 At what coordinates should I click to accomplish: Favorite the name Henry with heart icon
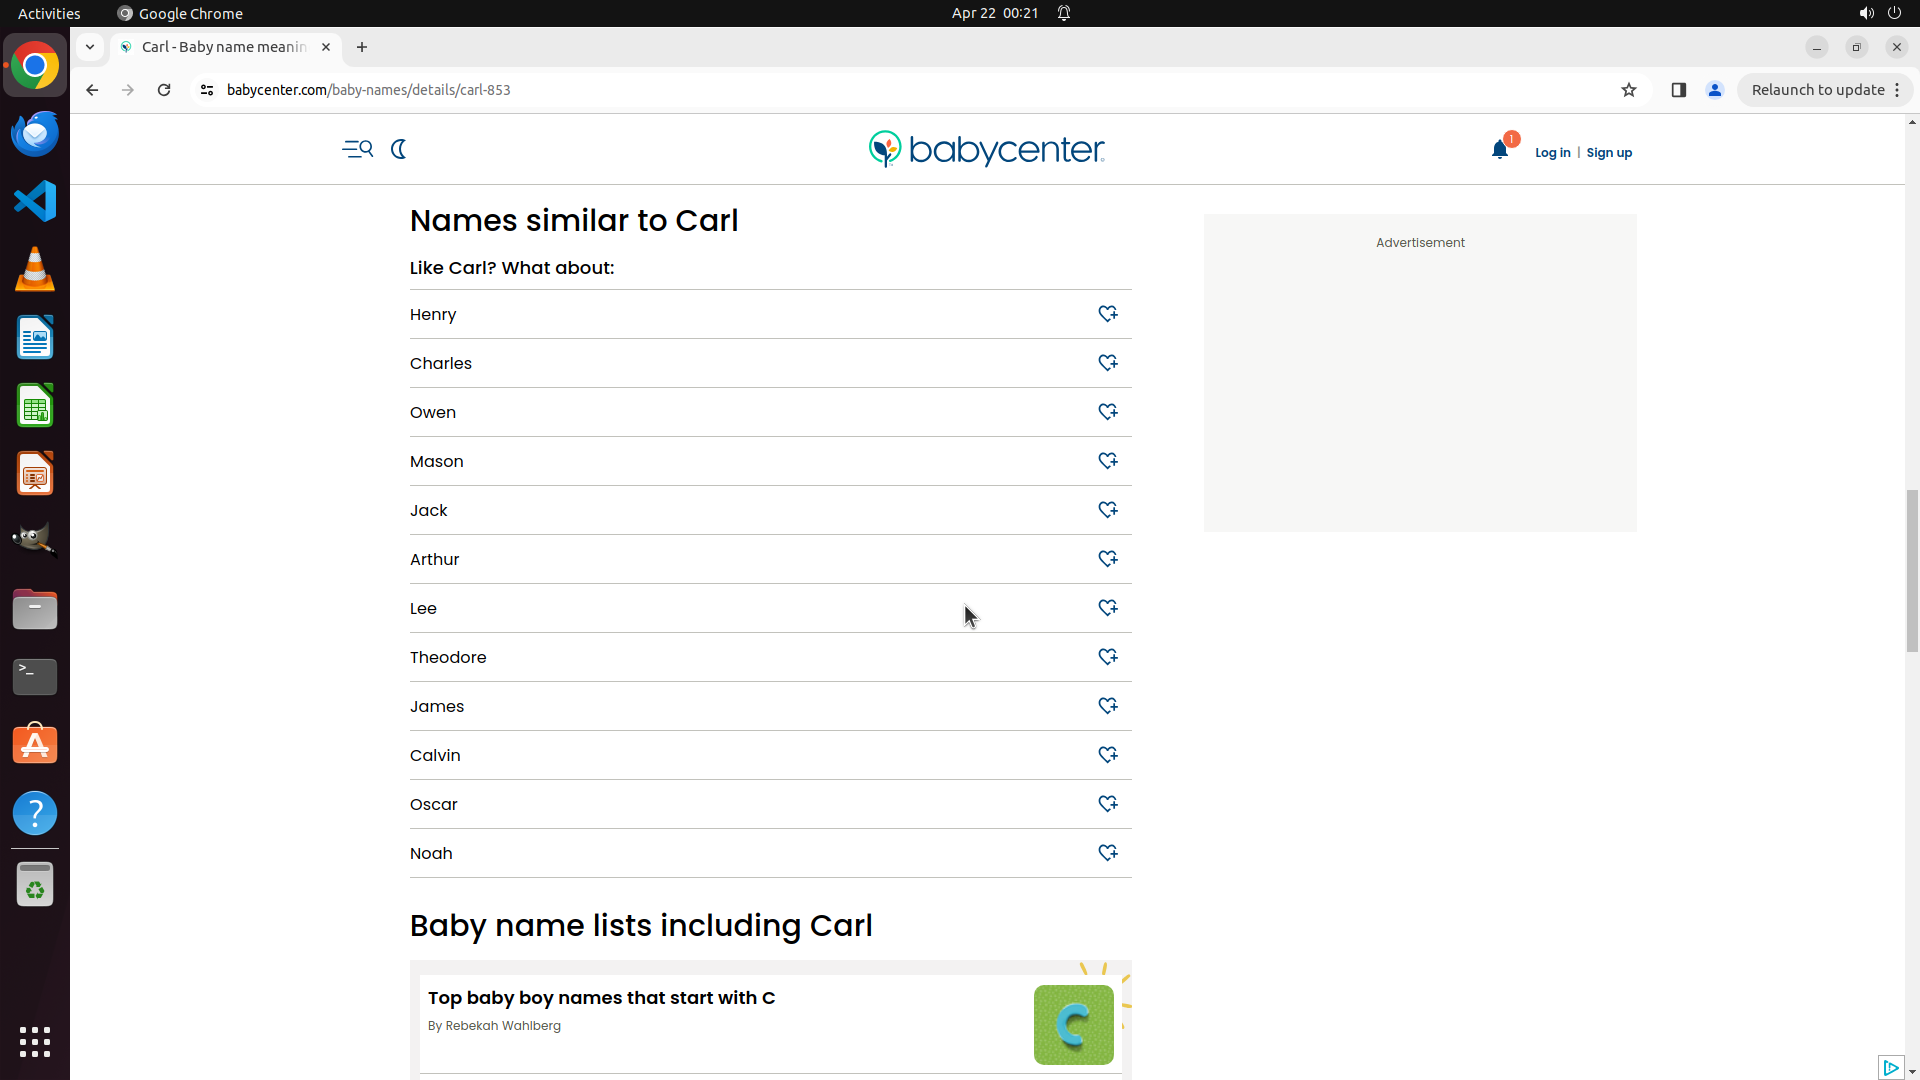[1107, 314]
